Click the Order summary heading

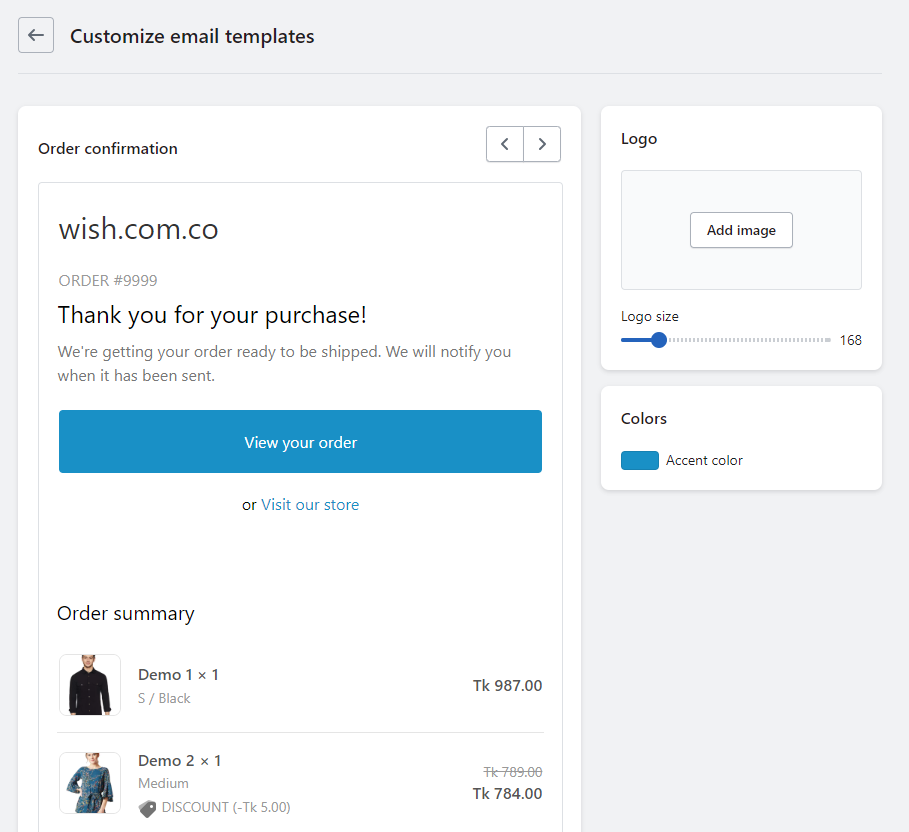(126, 614)
